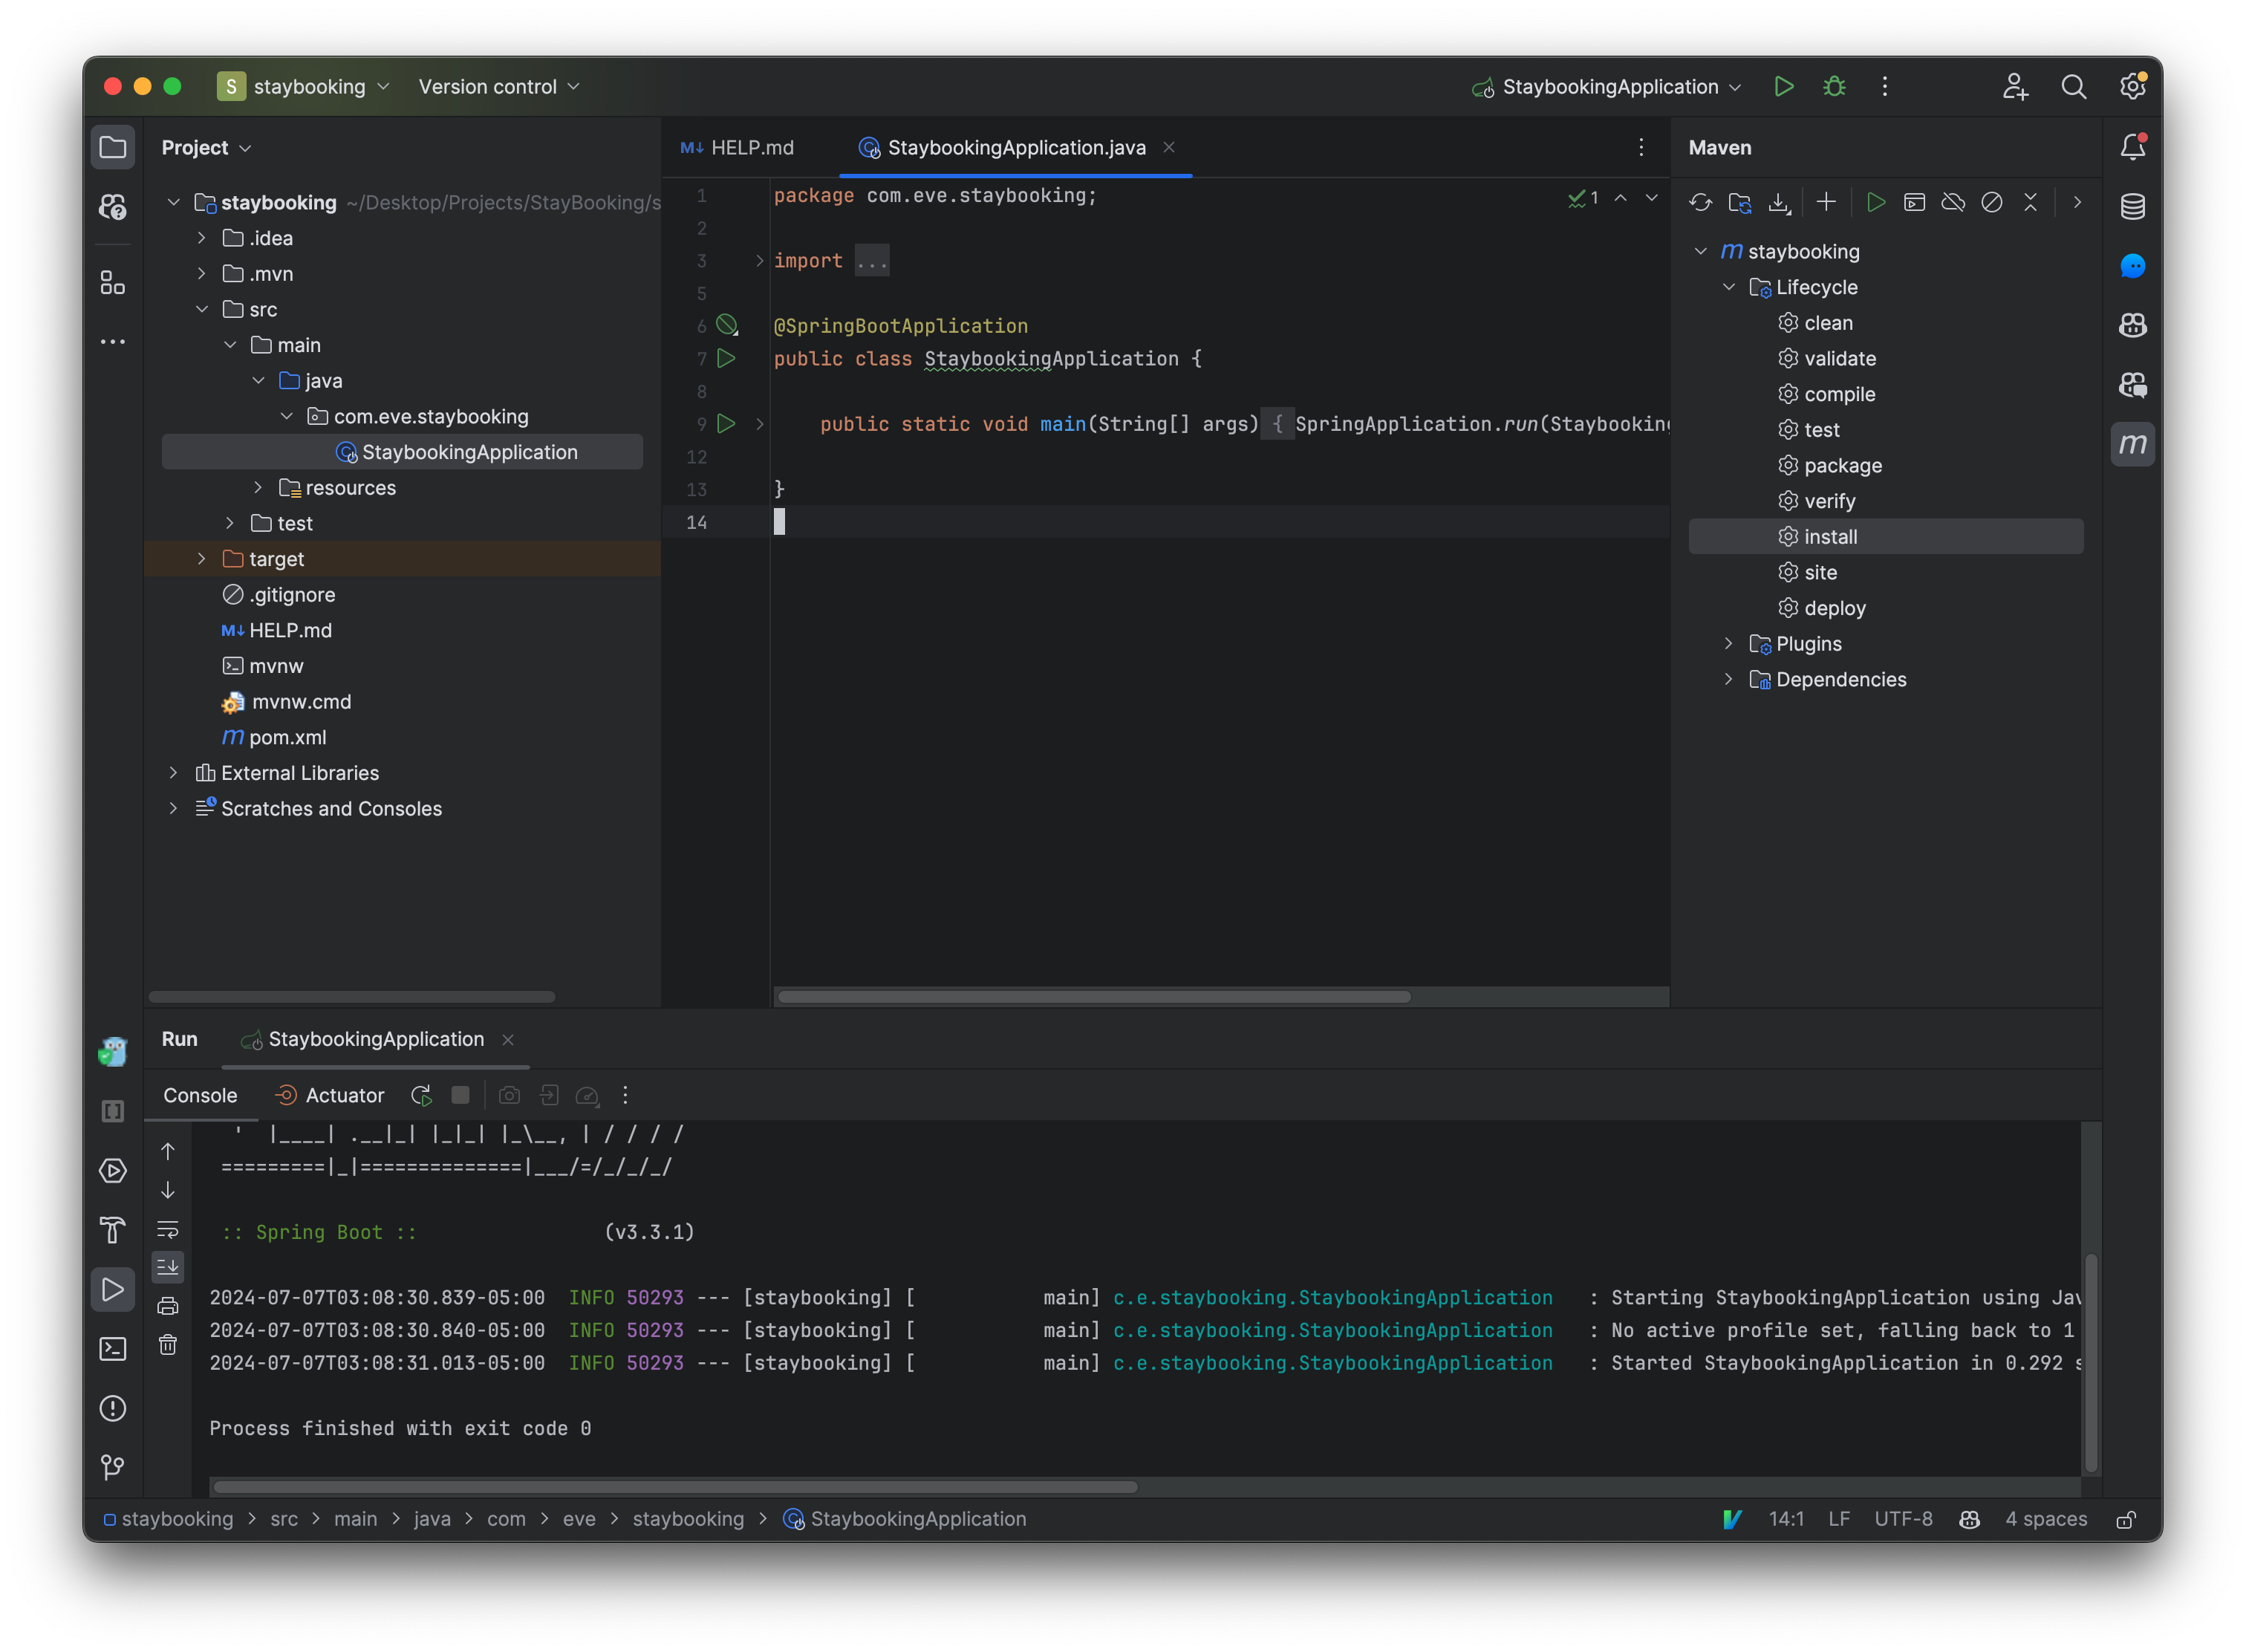Click the console horizontal scrollbar
Screen dimensions: 2246x1652
675,1487
